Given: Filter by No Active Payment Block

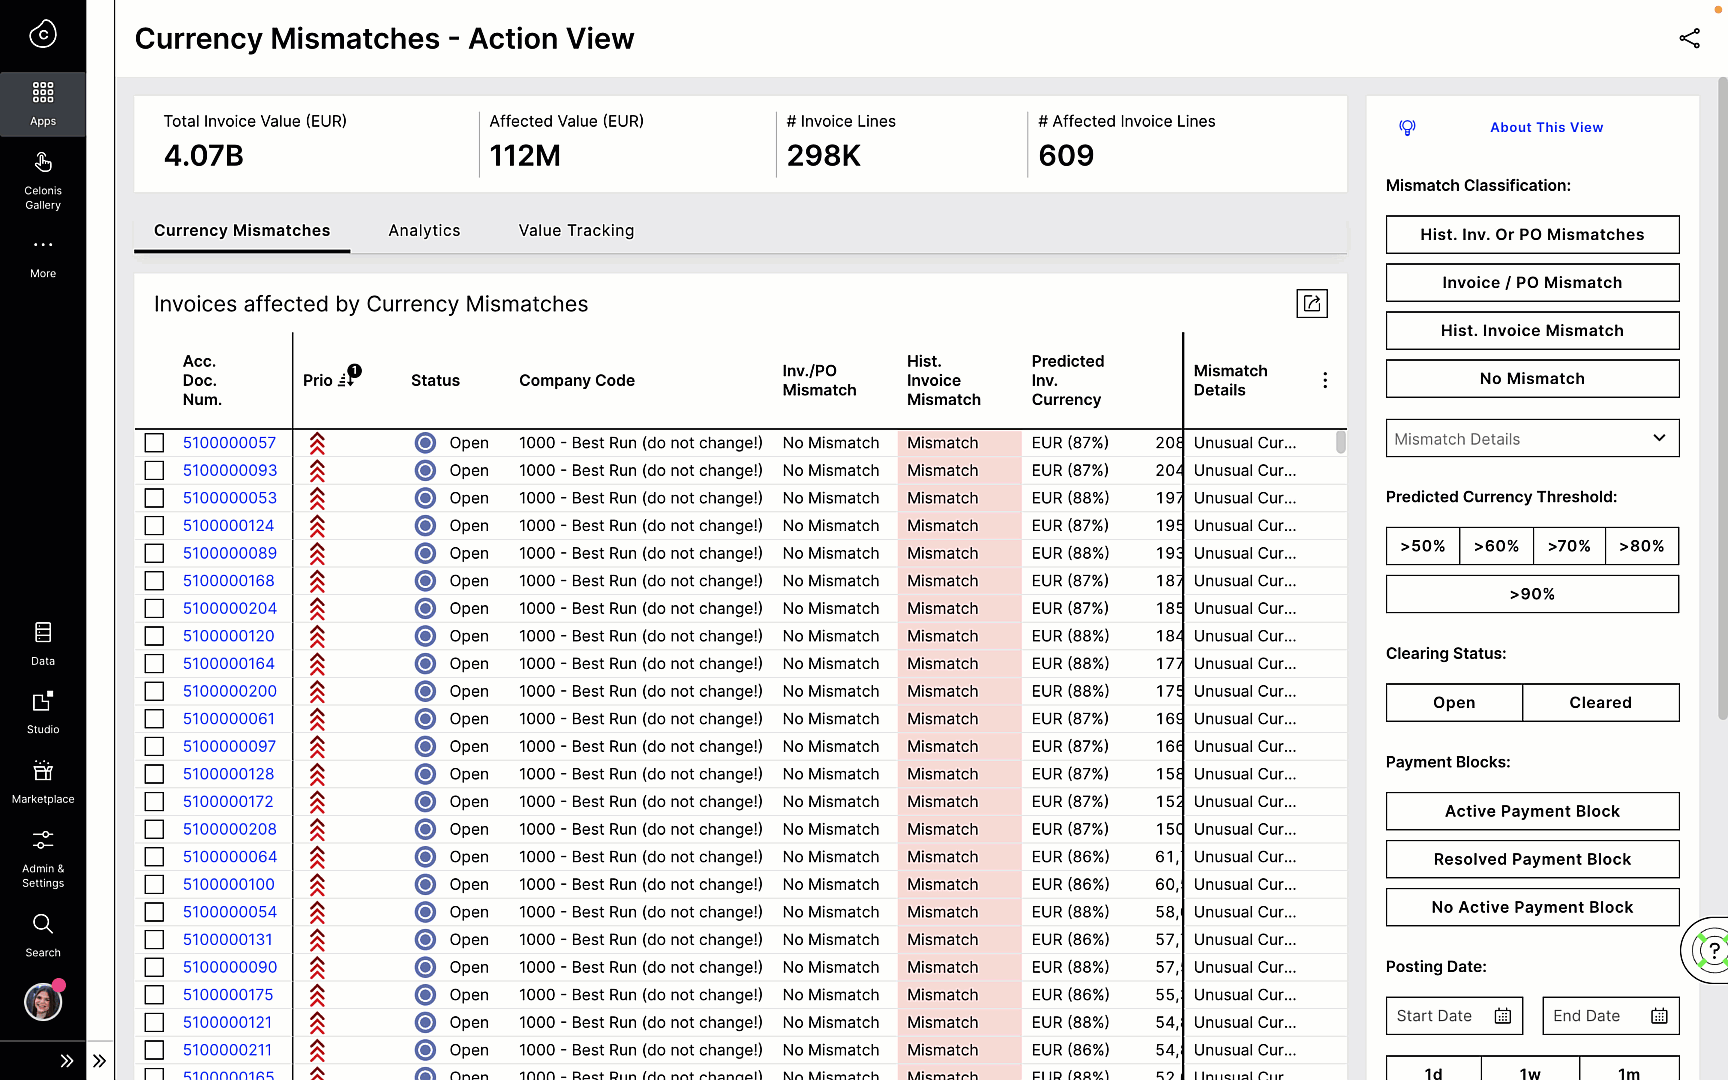Looking at the screenshot, I should pyautogui.click(x=1532, y=908).
